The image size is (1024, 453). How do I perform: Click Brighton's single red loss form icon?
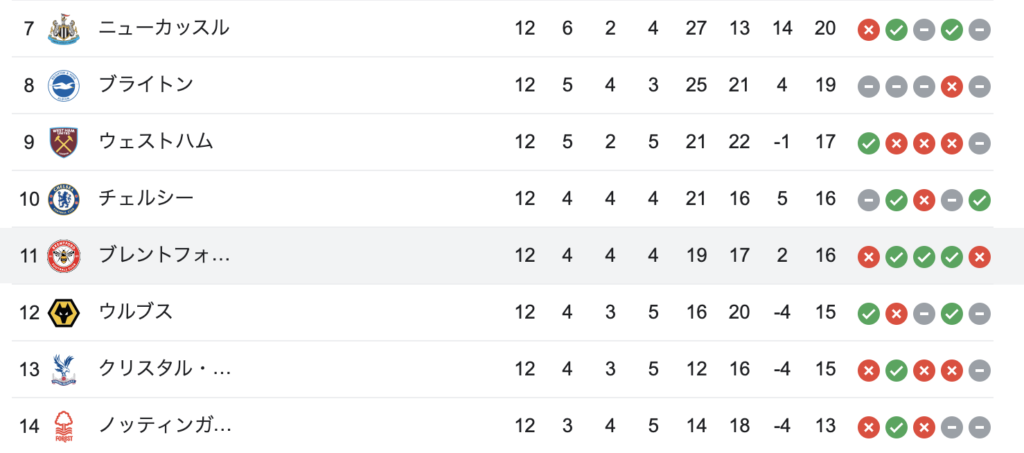[952, 86]
